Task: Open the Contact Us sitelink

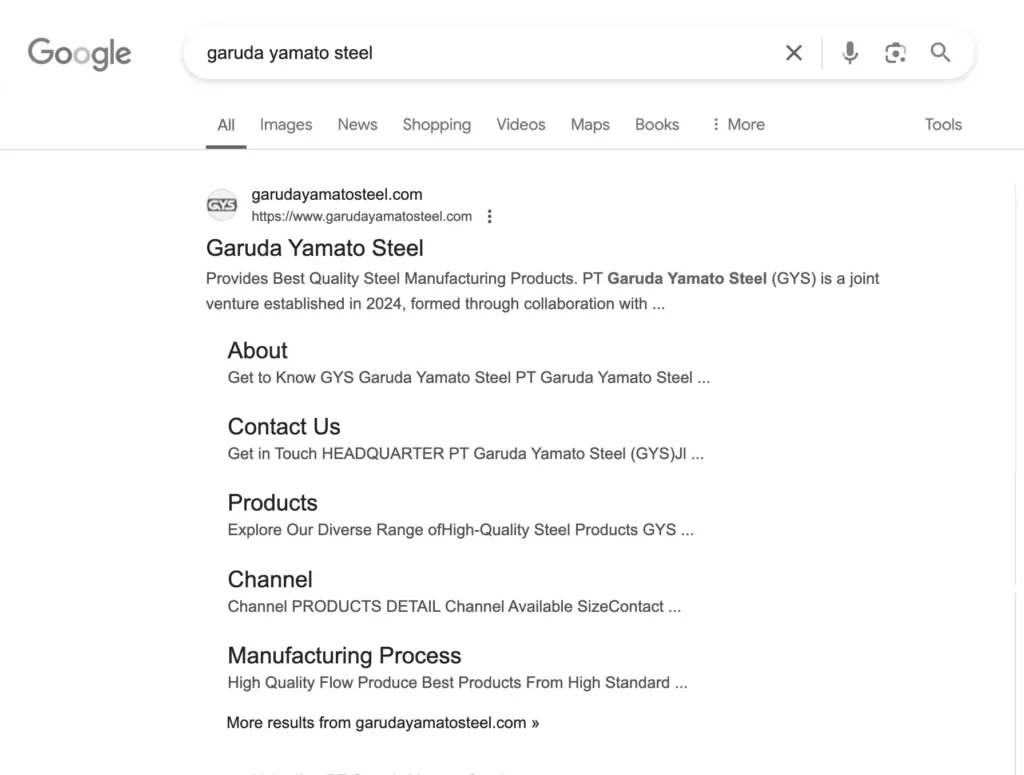Action: pos(283,426)
